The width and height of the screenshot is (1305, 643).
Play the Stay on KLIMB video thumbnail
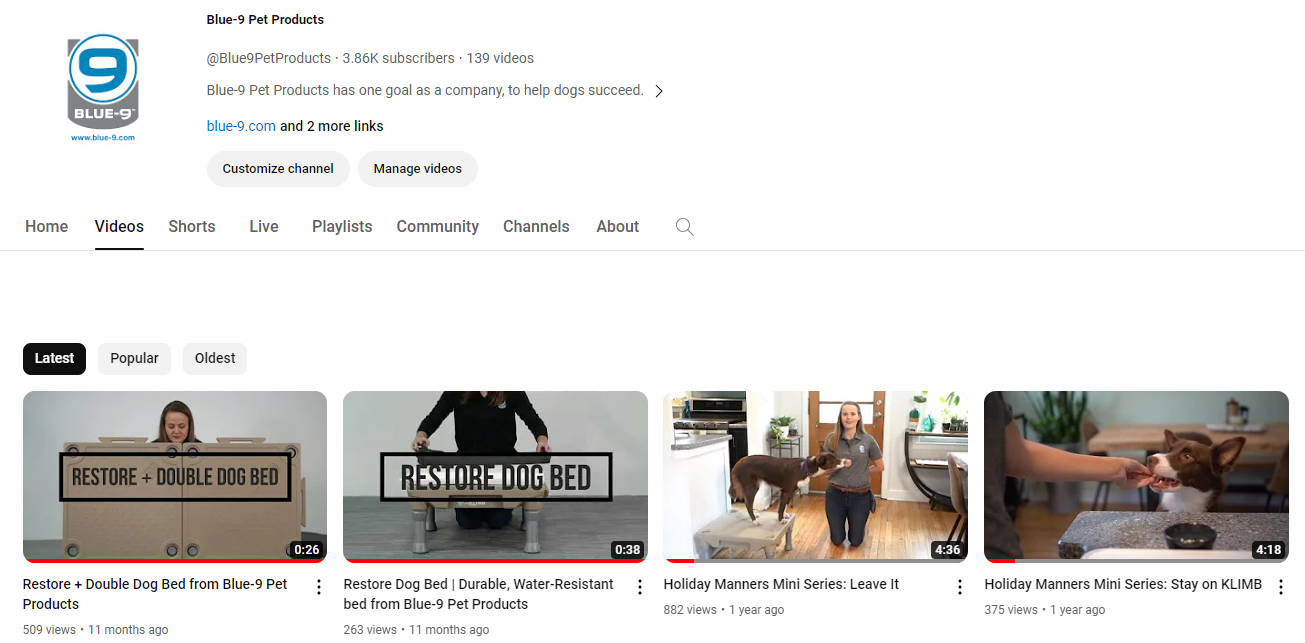coord(1136,476)
